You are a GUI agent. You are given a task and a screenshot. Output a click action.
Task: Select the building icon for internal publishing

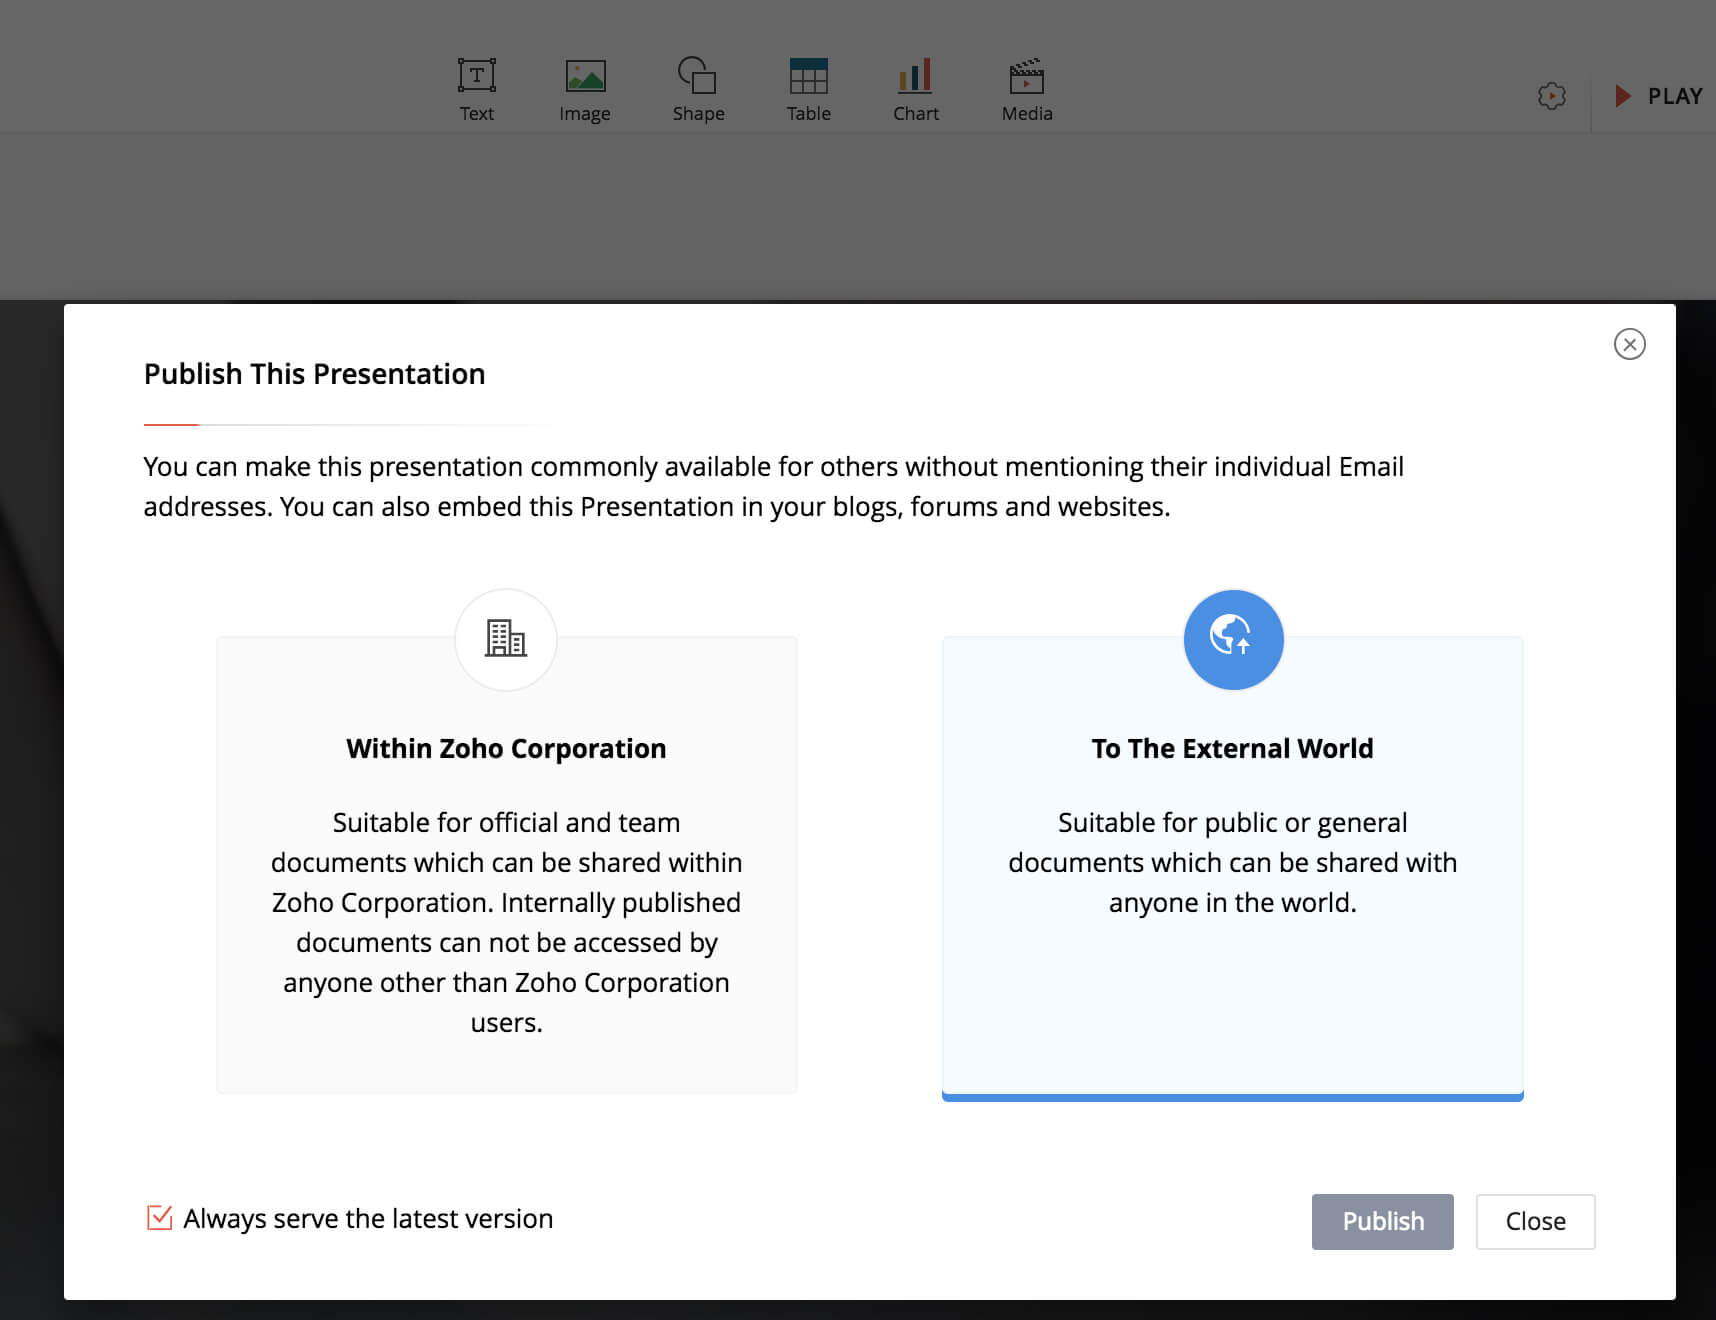point(506,639)
